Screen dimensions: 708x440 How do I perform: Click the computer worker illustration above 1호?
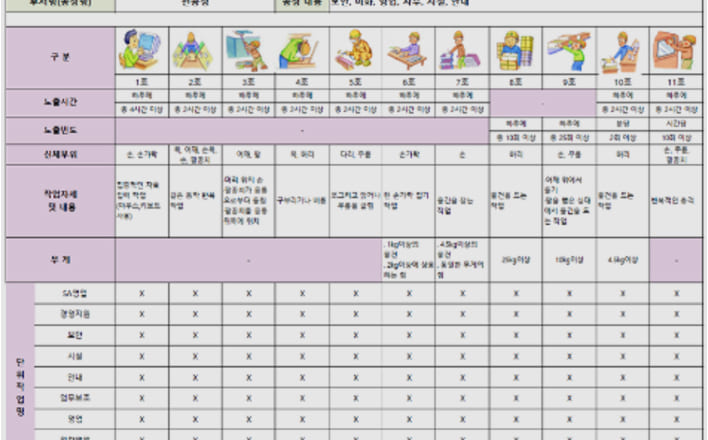click(x=141, y=49)
